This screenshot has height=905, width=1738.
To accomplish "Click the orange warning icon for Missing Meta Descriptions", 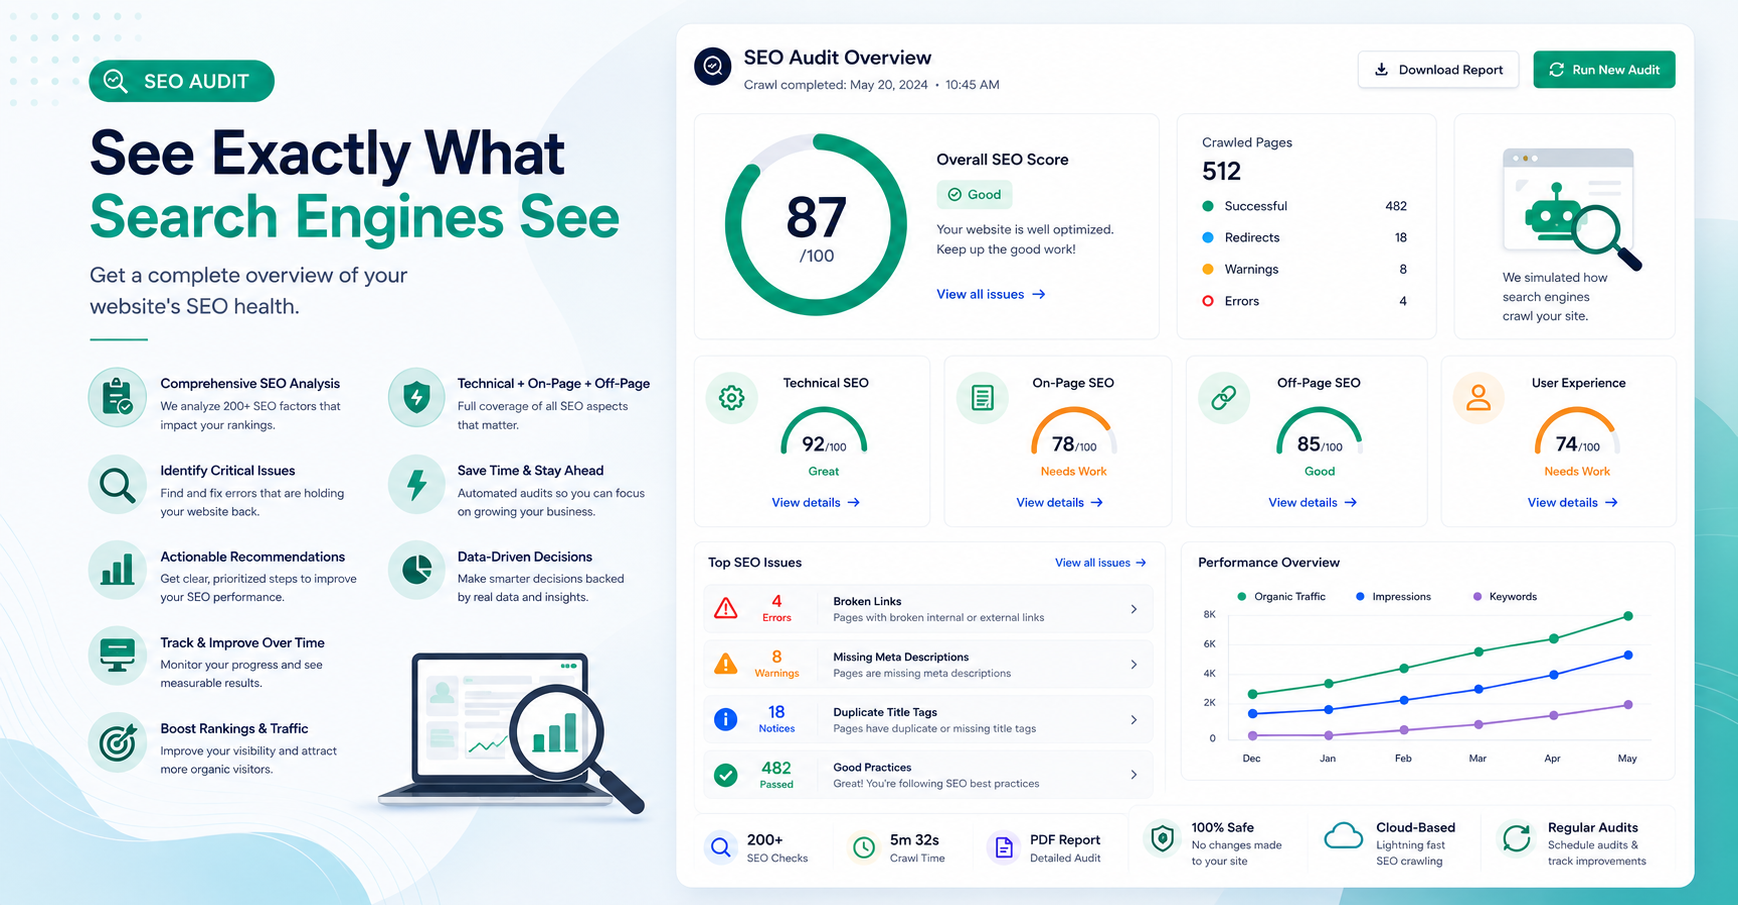I will coord(726,664).
